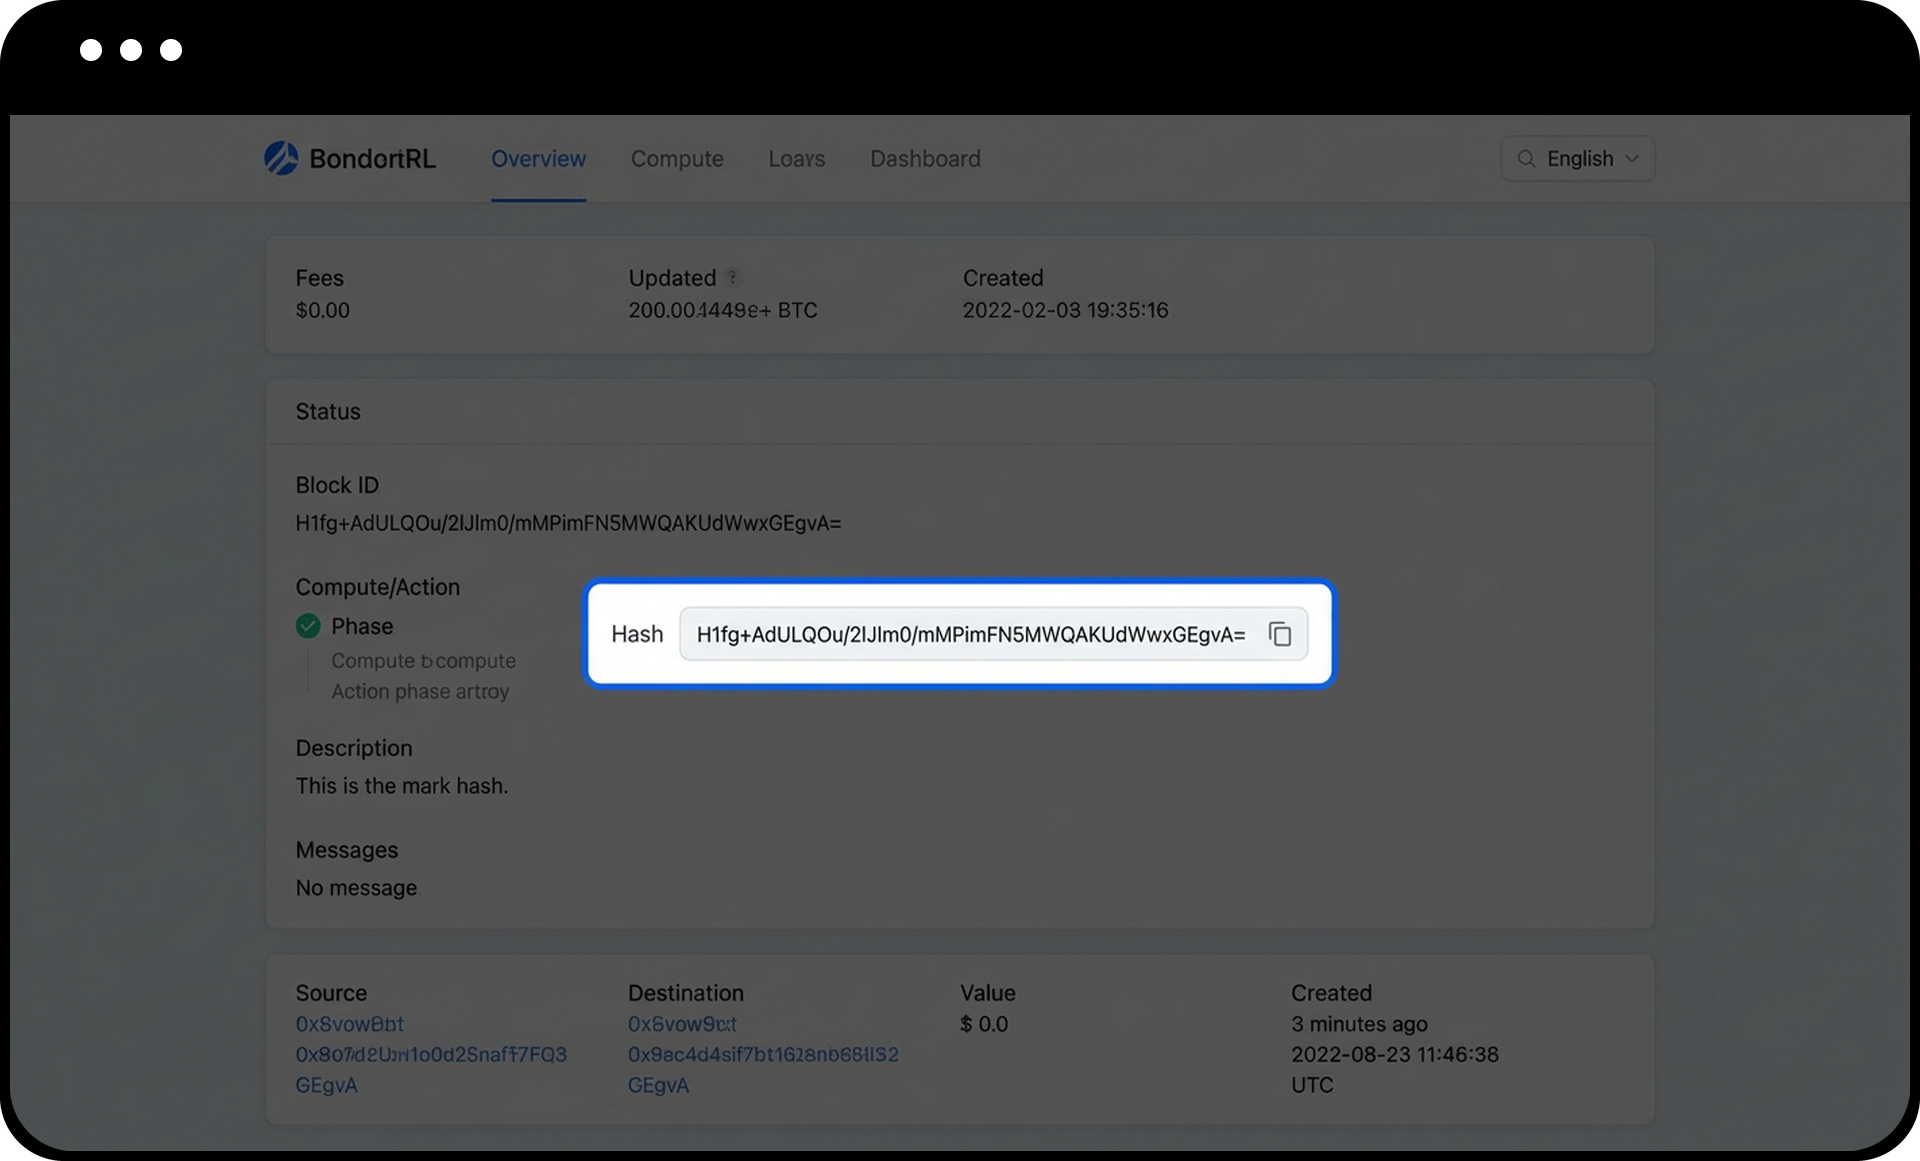Click the search icon in language box
This screenshot has height=1161, width=1920.
pyautogui.click(x=1526, y=159)
